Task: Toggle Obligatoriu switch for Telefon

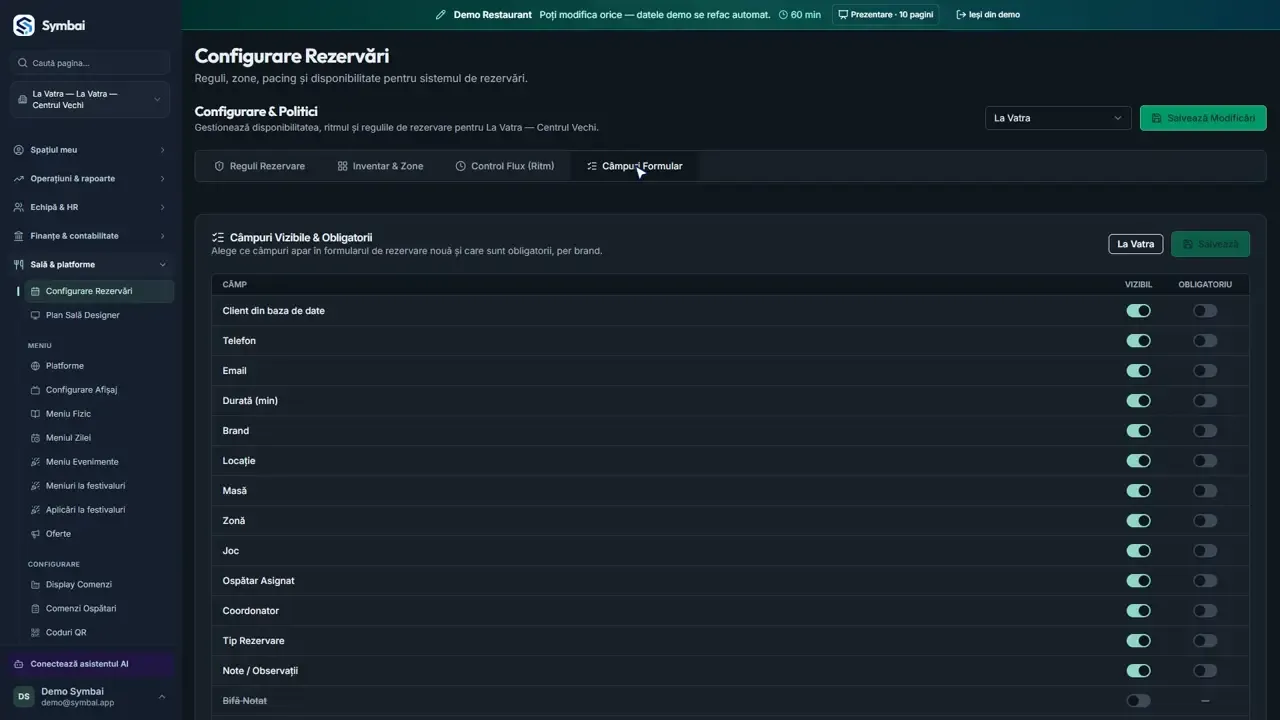Action: pyautogui.click(x=1205, y=341)
